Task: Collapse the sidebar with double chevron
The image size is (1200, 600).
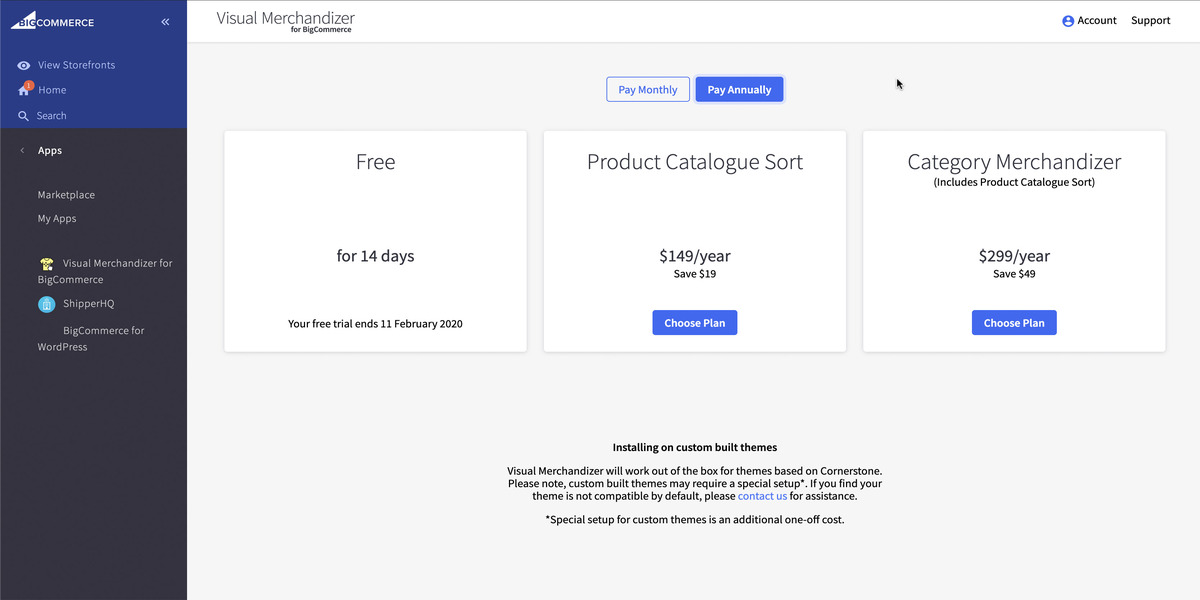Action: pos(165,21)
